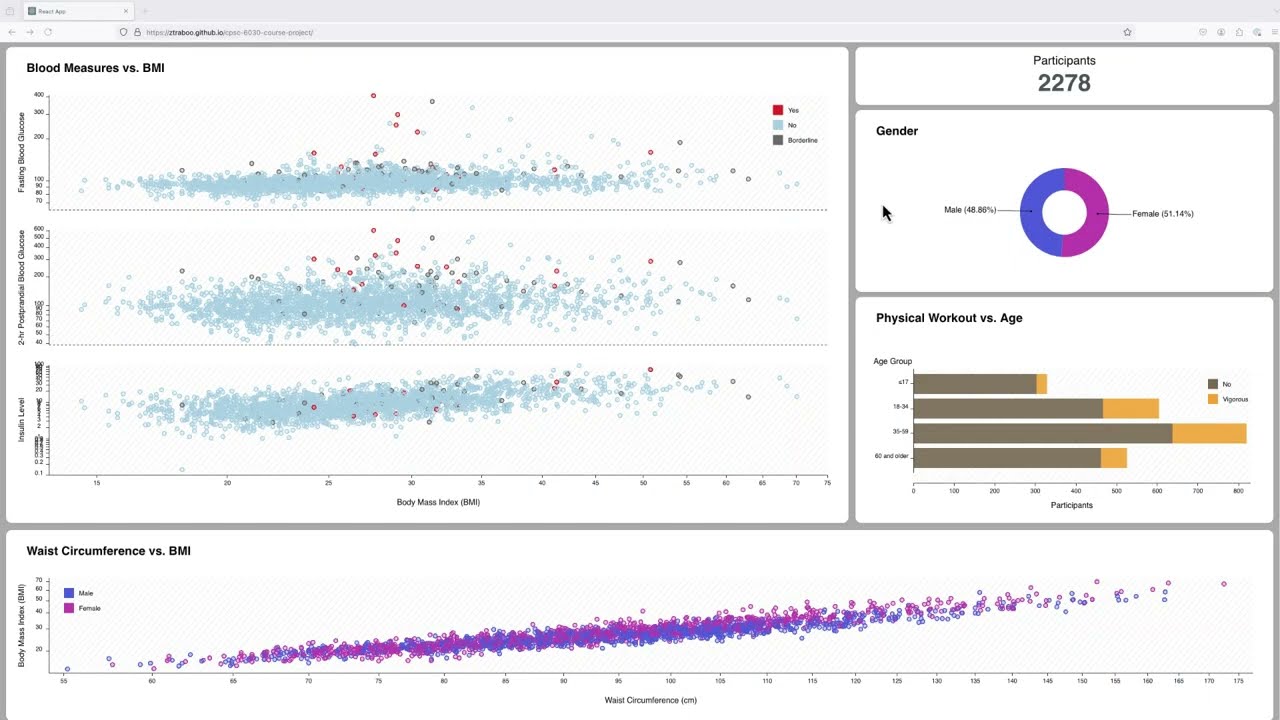Click the brown No workout legend swatch

click(x=1213, y=384)
